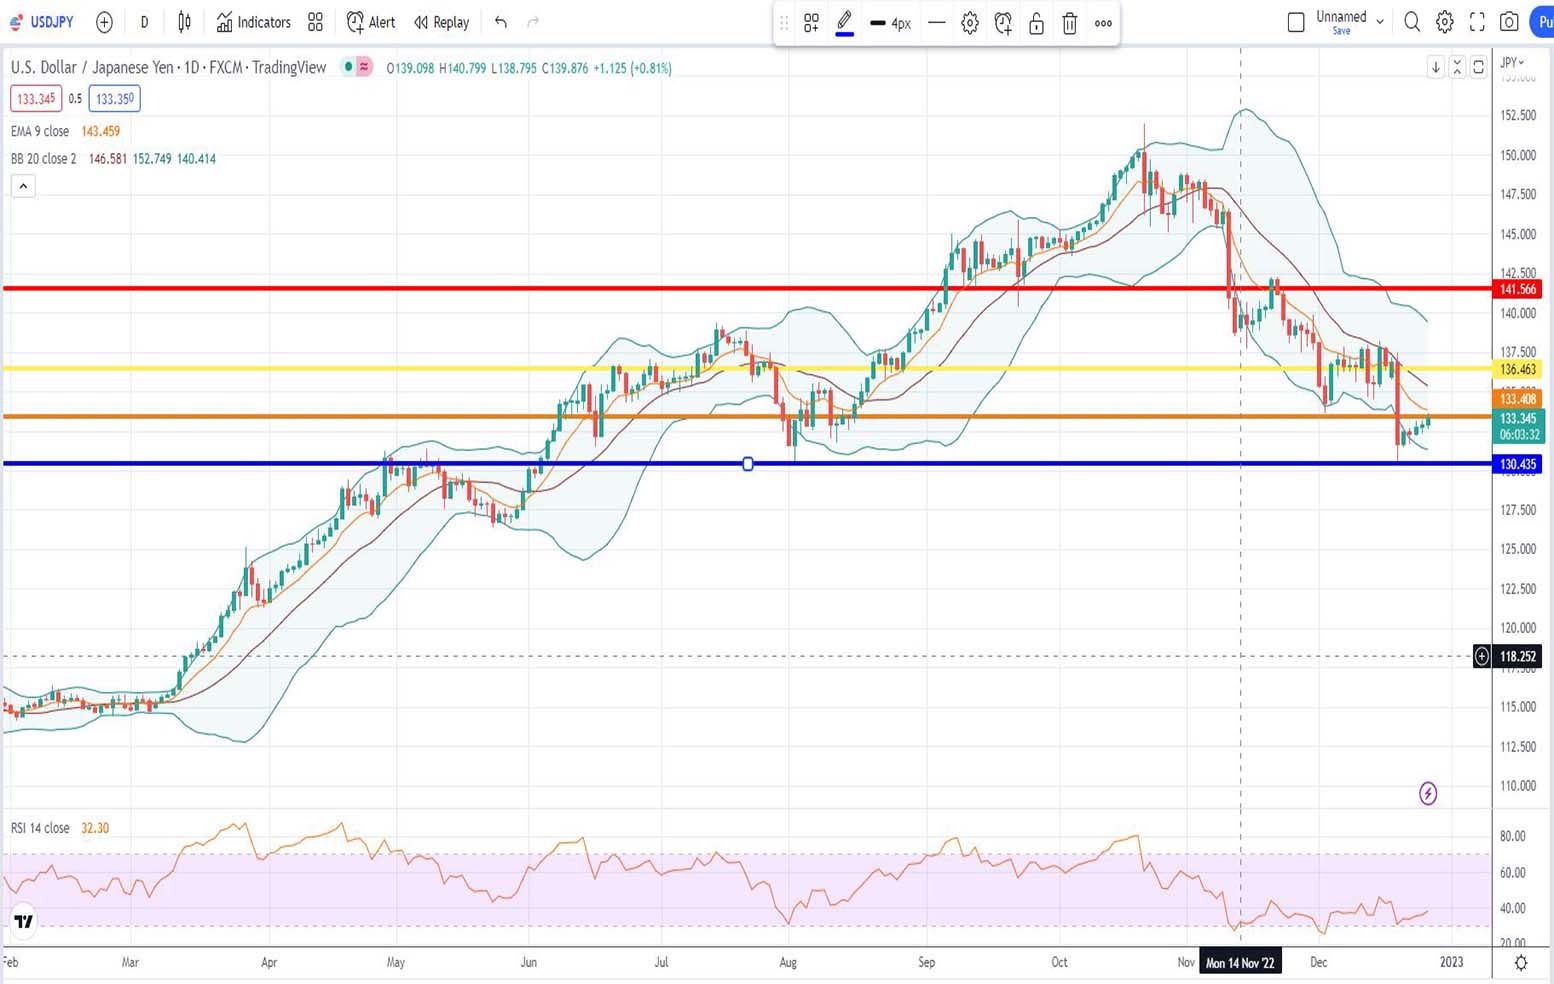The height and width of the screenshot is (984, 1554).
Task: Toggle the lock on the selected drawing
Action: (x=1036, y=23)
